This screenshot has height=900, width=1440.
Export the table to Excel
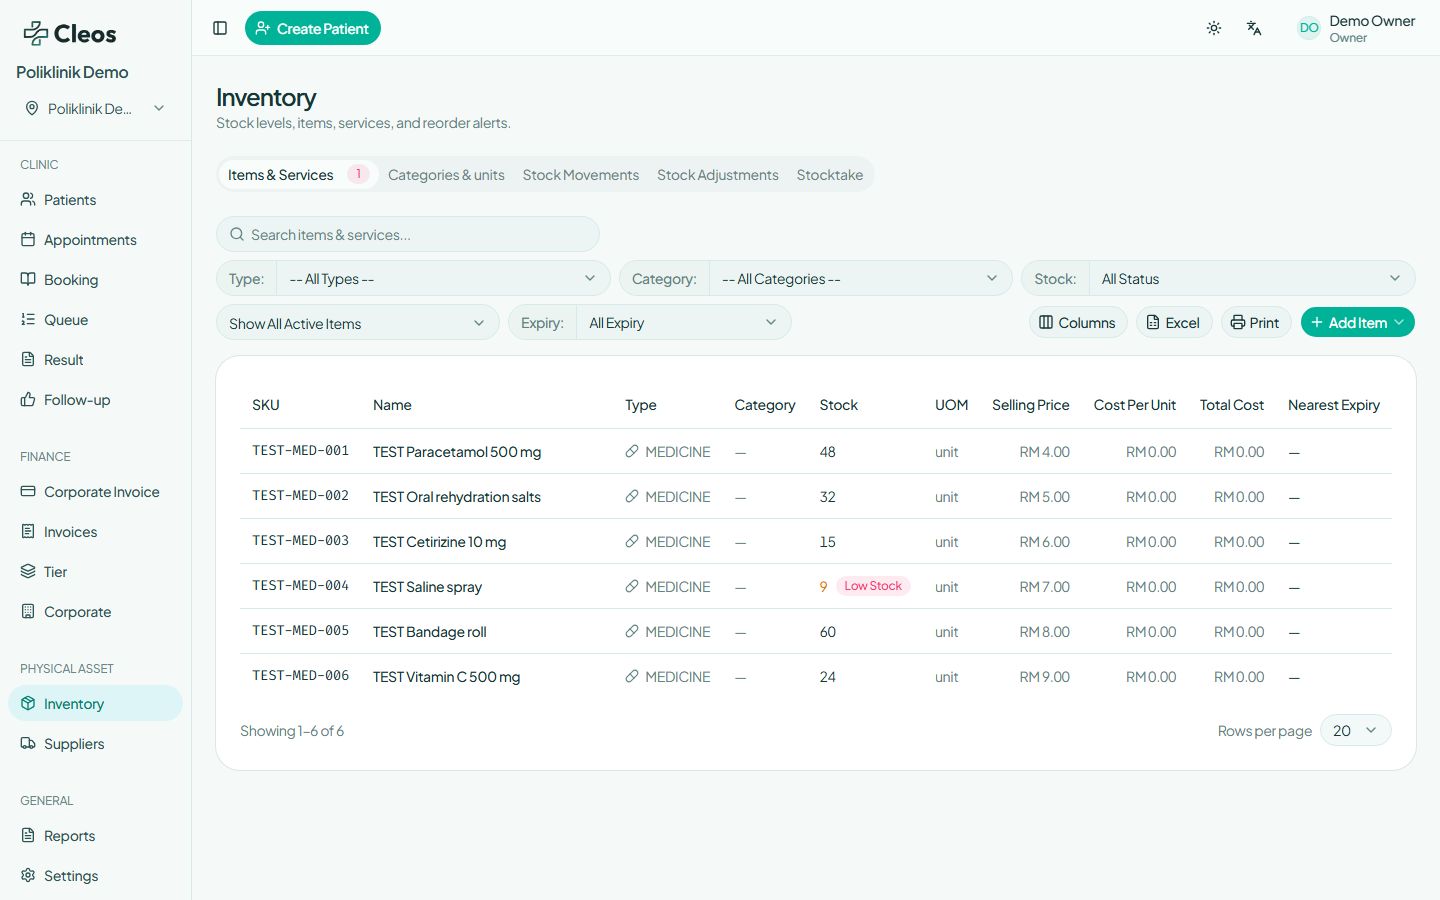1173,322
